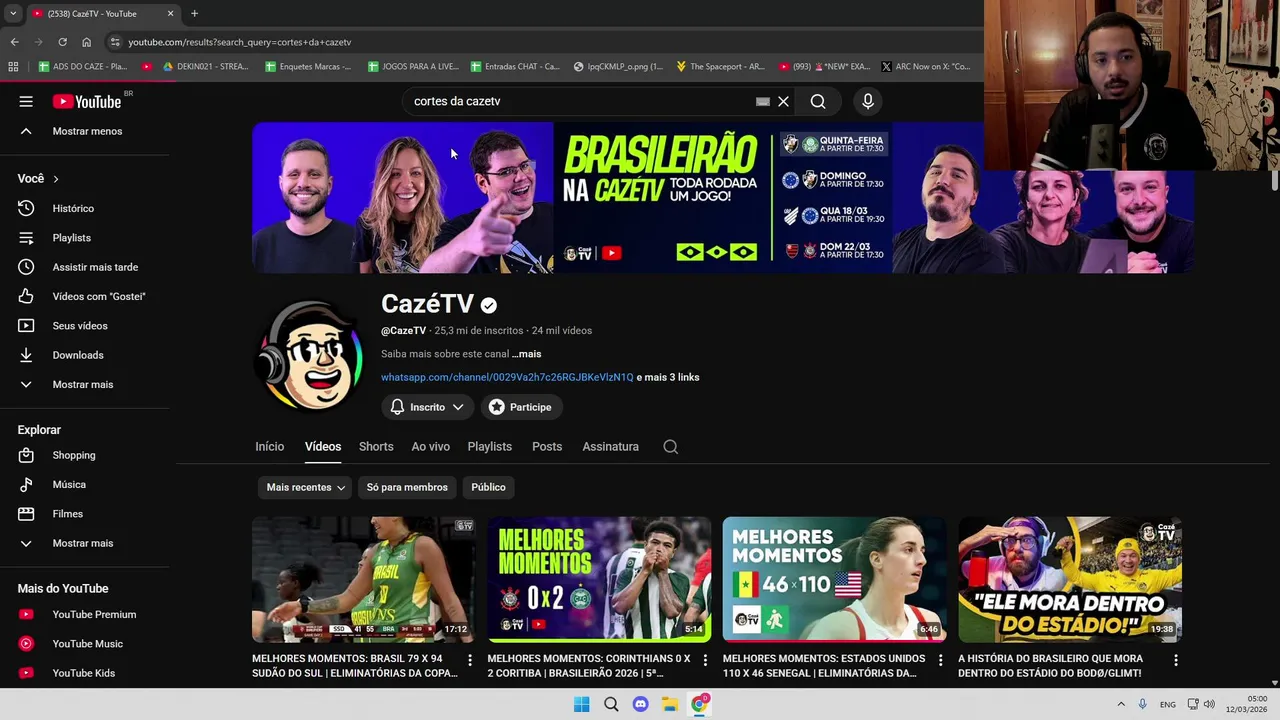Viewport: 1280px width, 720px height.
Task: Open a new Chrome tab
Action: (x=194, y=14)
